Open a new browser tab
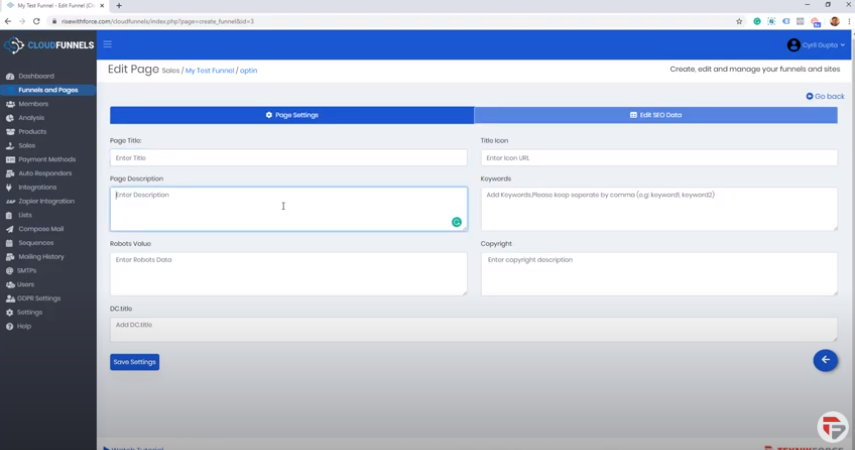Viewport: 855px width, 450px height. (119, 6)
